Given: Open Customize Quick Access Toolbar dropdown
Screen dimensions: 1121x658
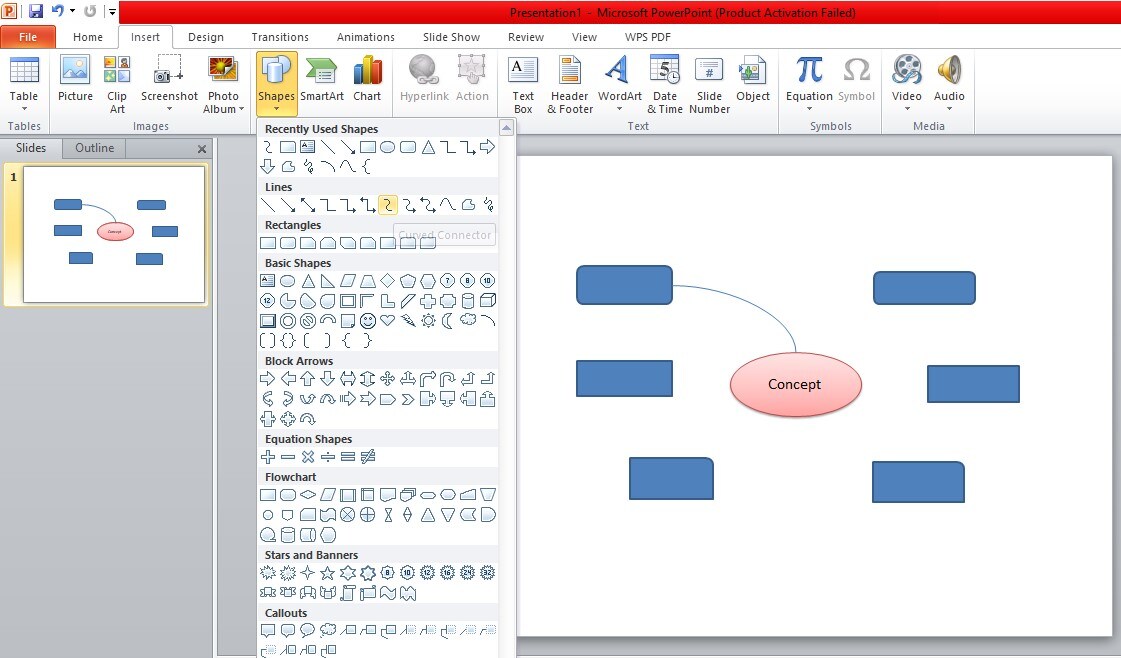Looking at the screenshot, I should (x=112, y=11).
